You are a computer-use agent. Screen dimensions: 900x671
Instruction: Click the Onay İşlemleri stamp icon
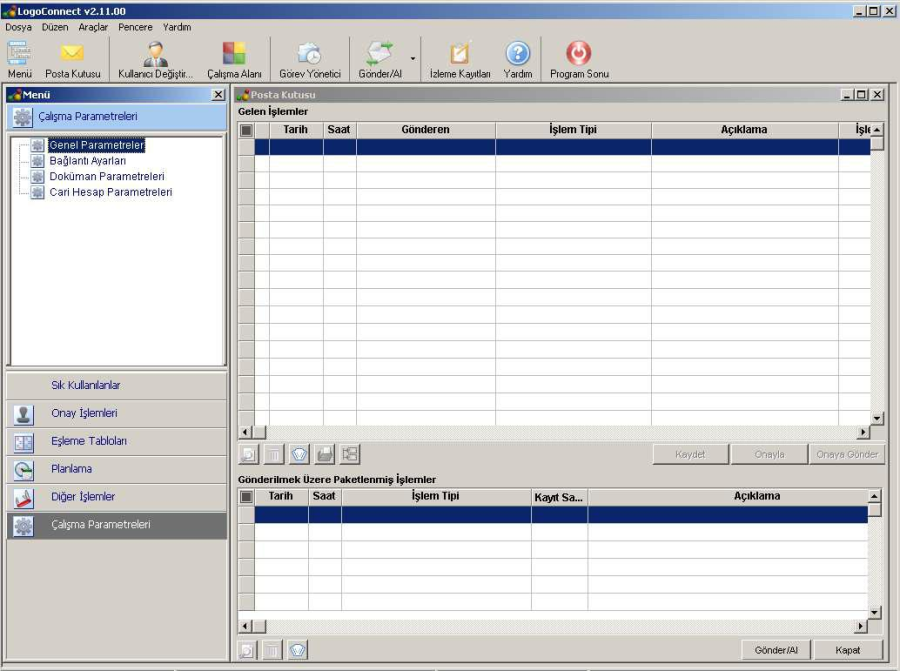click(24, 414)
